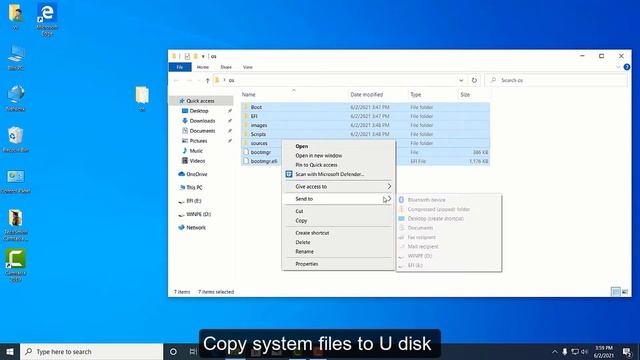Send to WINPE (D:) in submenu
Screen dimensions: 640x360
click(449, 256)
